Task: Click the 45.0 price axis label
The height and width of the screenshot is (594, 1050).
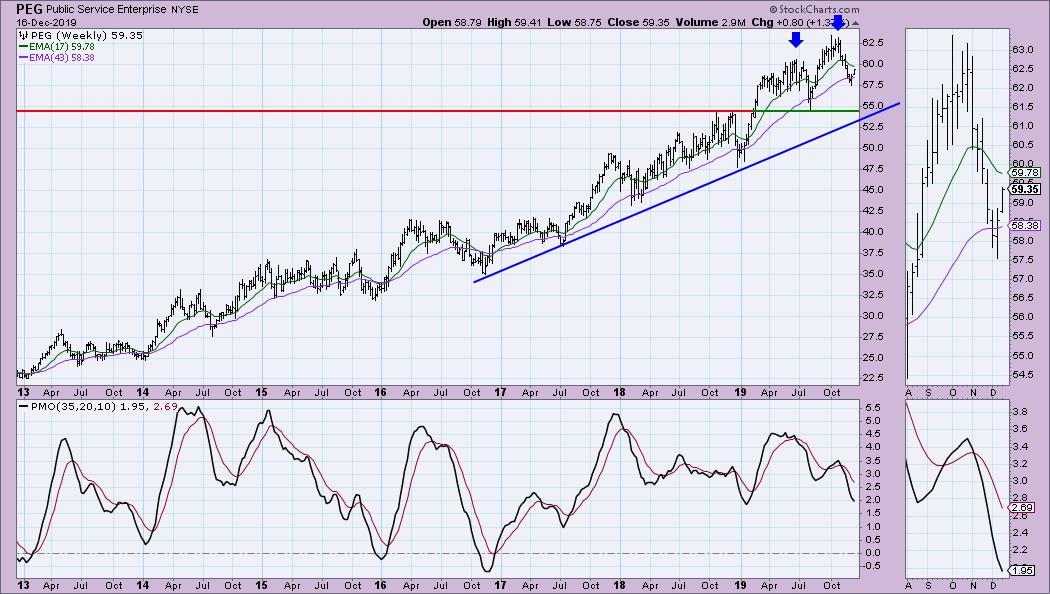Action: click(x=873, y=190)
